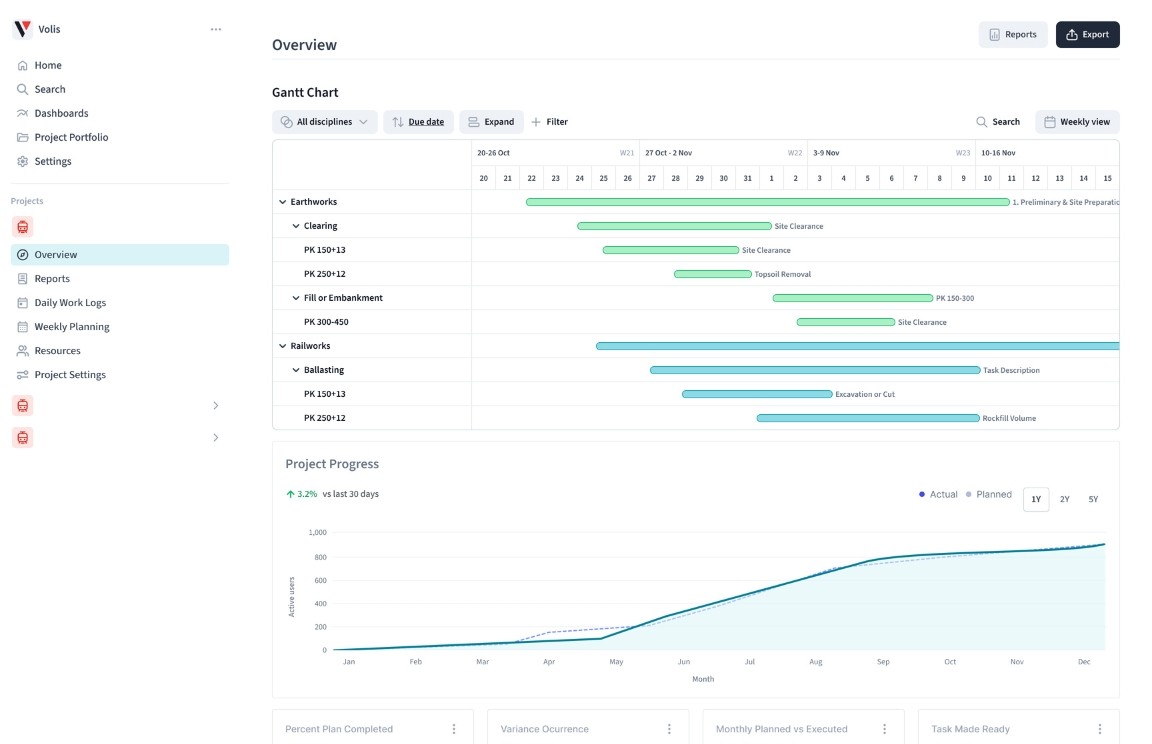This screenshot has width=1152, height=744.
Task: Open the Gantt chart Search
Action: tap(998, 122)
